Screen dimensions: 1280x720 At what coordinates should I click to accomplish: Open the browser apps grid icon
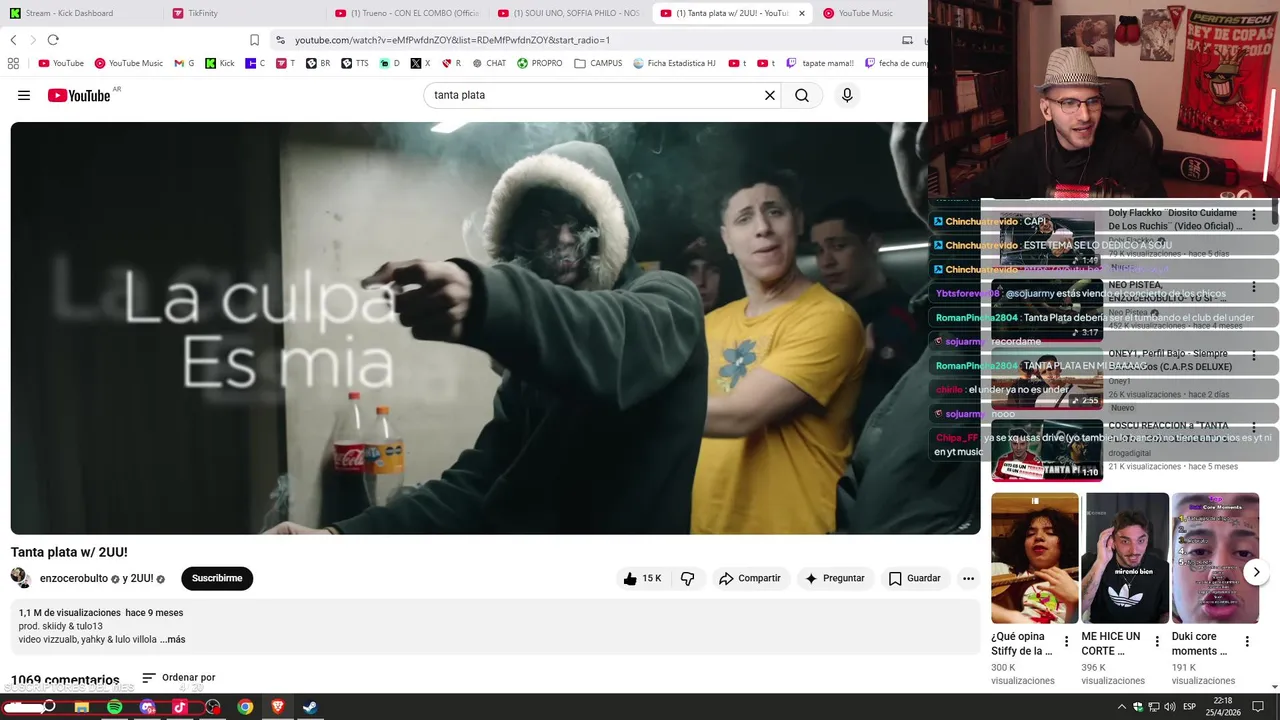pyautogui.click(x=13, y=63)
